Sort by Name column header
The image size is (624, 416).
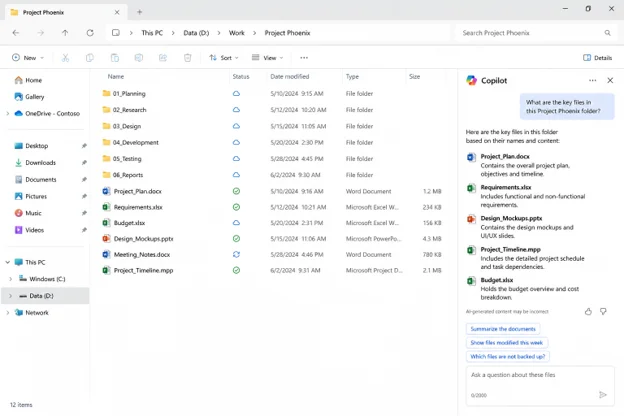(x=116, y=76)
